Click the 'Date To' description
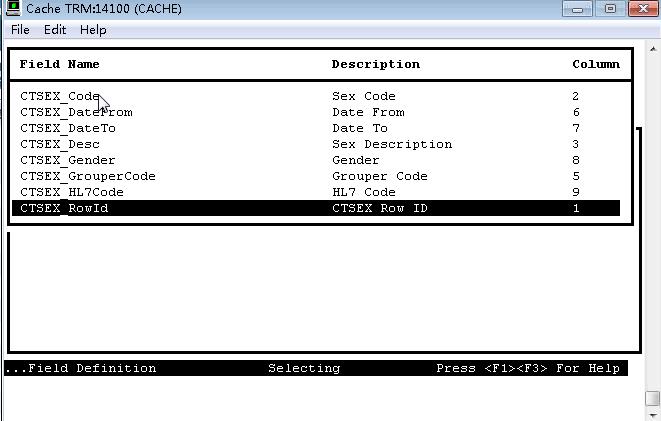Image resolution: width=661 pixels, height=421 pixels. pyautogui.click(x=360, y=128)
